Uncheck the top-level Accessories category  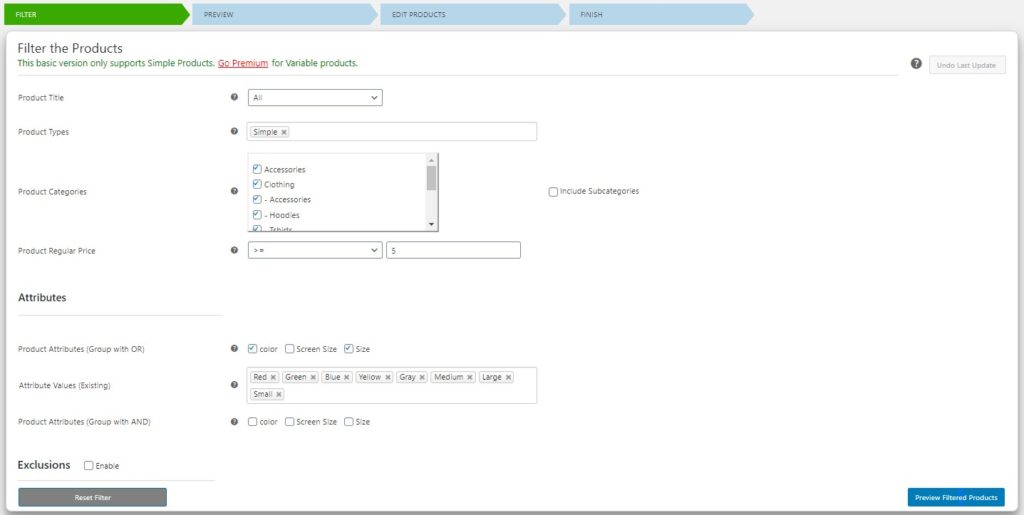point(257,169)
